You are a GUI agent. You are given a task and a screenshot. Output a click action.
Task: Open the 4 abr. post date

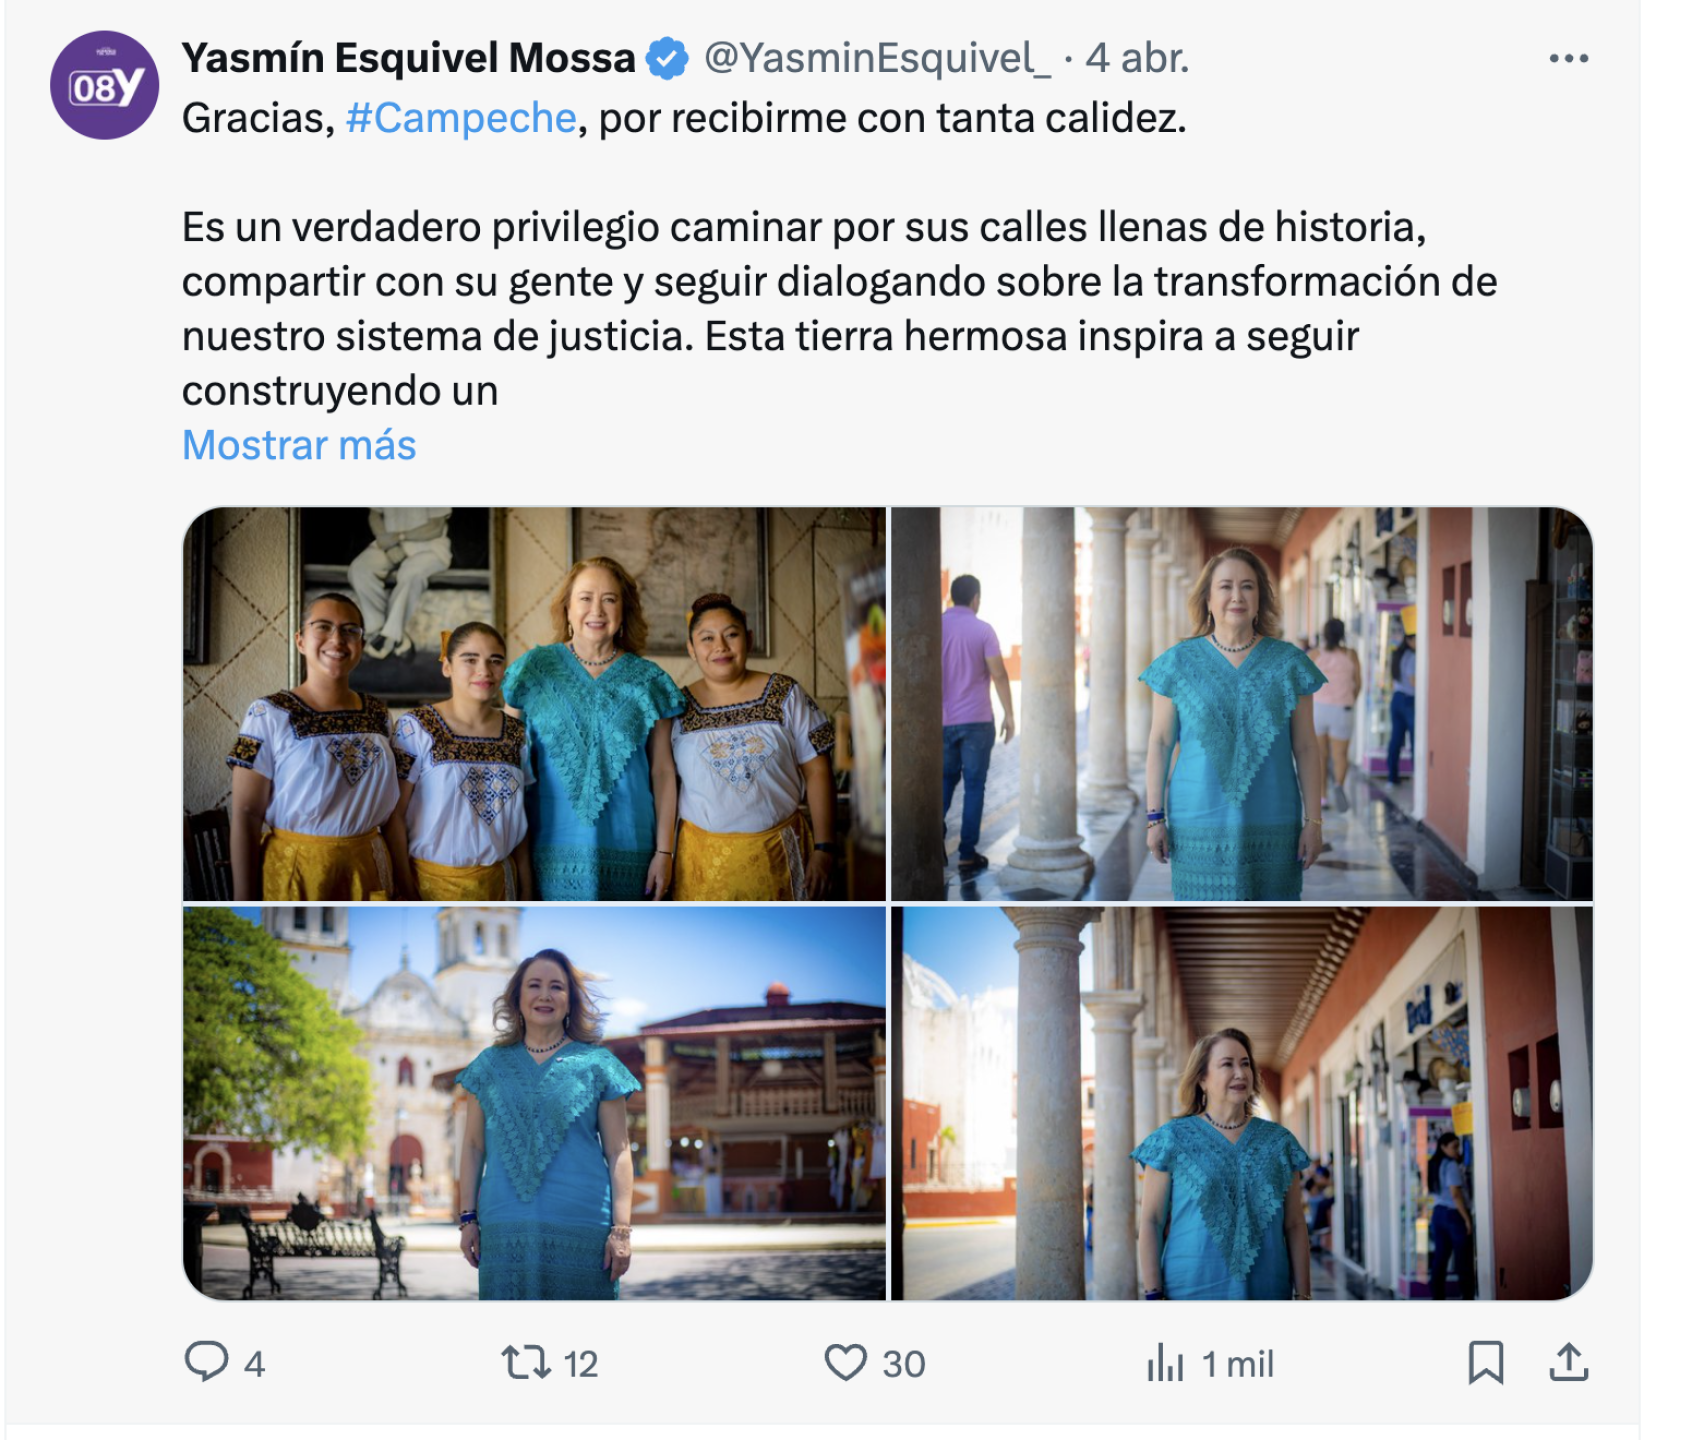coord(1138,59)
